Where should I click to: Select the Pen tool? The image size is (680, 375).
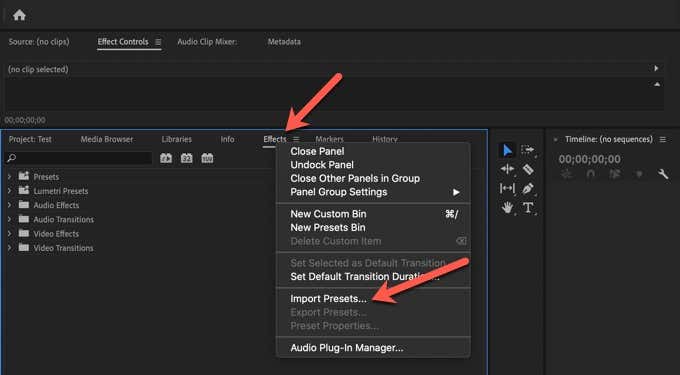[528, 188]
